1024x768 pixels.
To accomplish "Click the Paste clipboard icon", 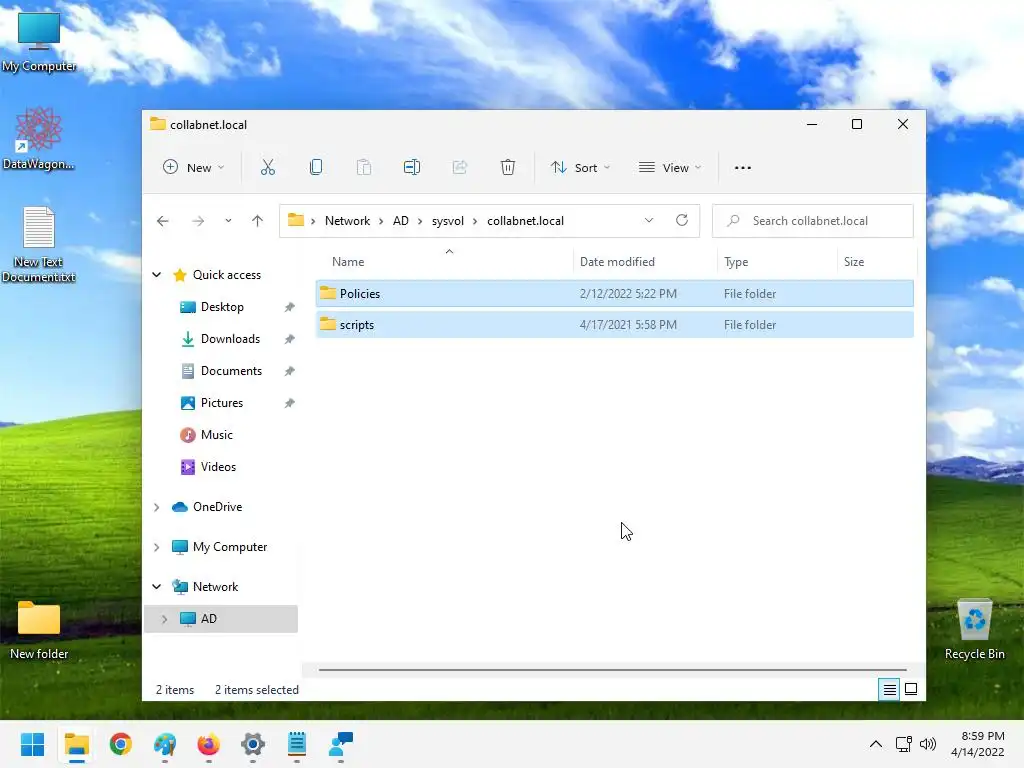I will point(364,167).
